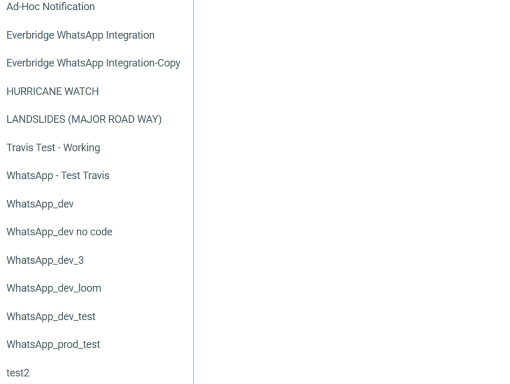Screen dimensions: 510x384
Task: Select LANDSLIDES (MAJOR ROAD WAY) entry
Action: 84,119
